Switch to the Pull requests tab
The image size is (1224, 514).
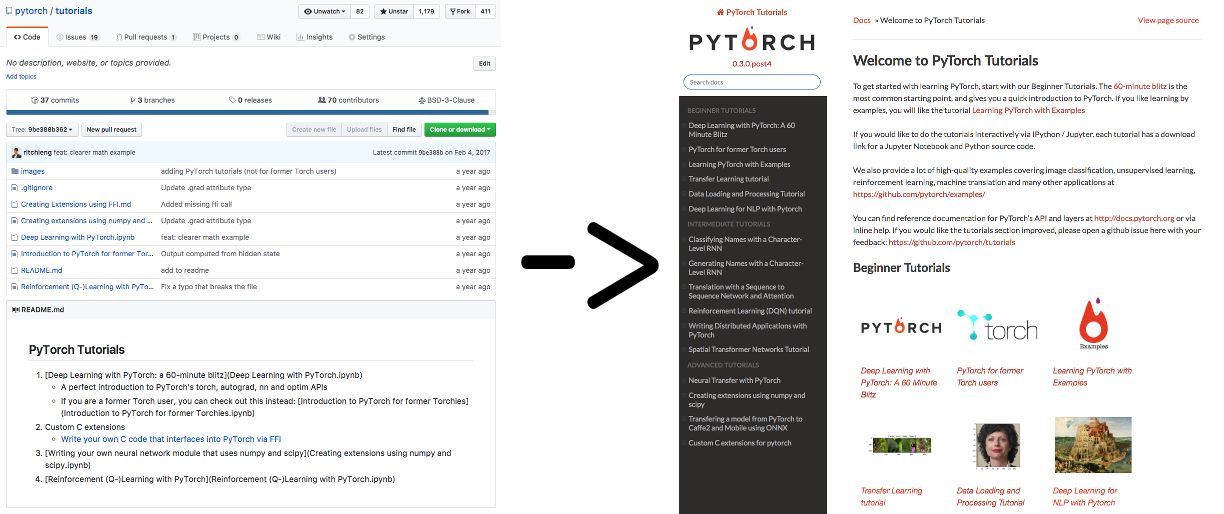tap(145, 37)
